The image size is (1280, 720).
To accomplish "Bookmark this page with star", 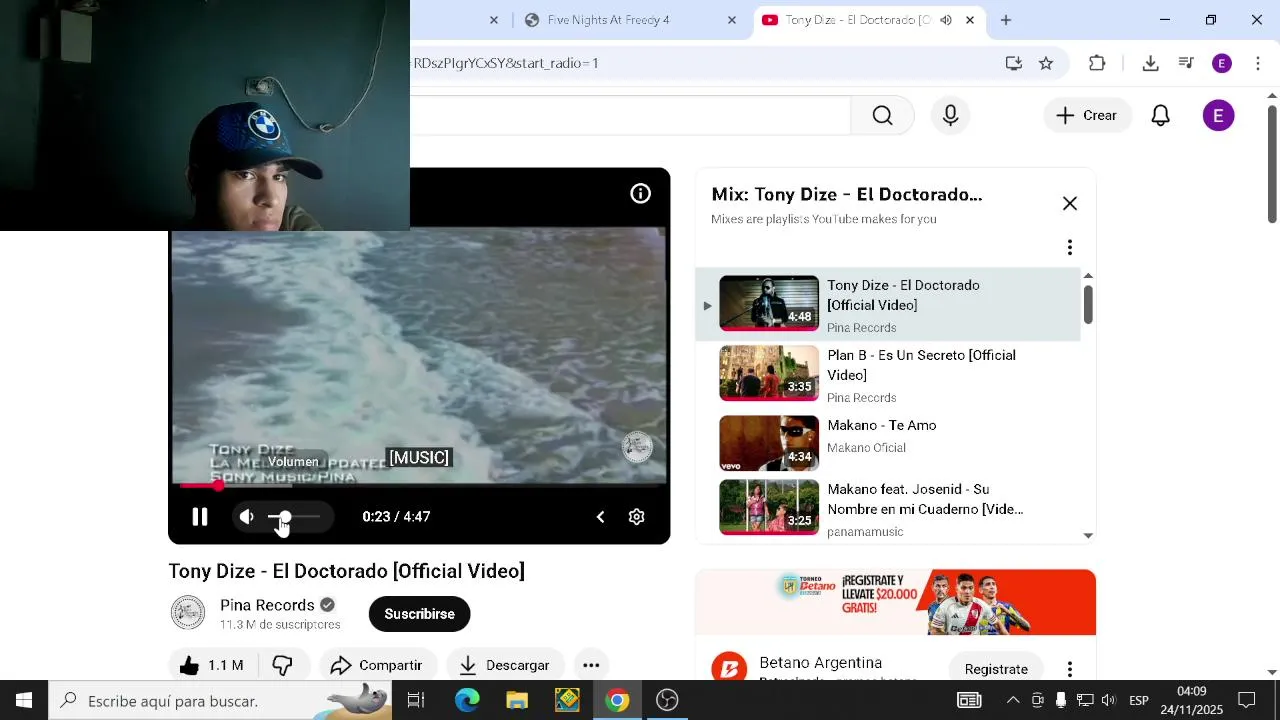I will (x=1046, y=63).
